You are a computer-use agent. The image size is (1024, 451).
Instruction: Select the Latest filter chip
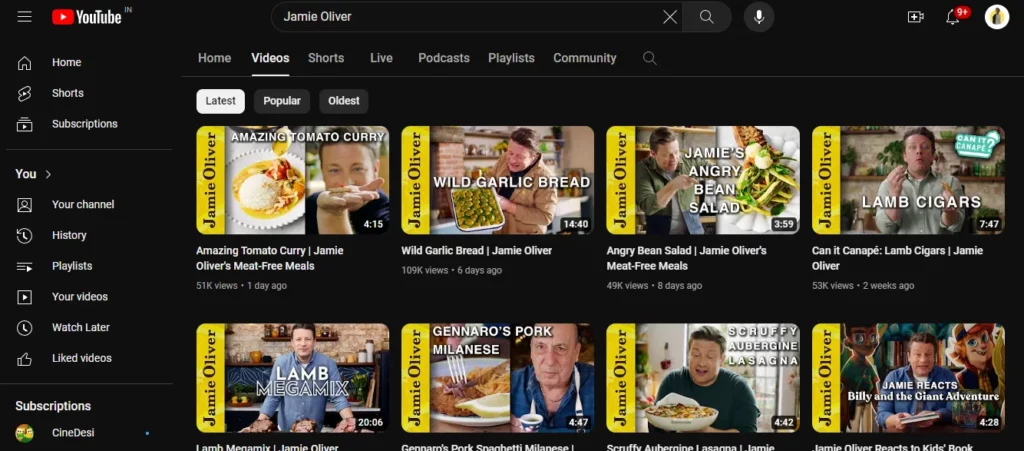(221, 101)
